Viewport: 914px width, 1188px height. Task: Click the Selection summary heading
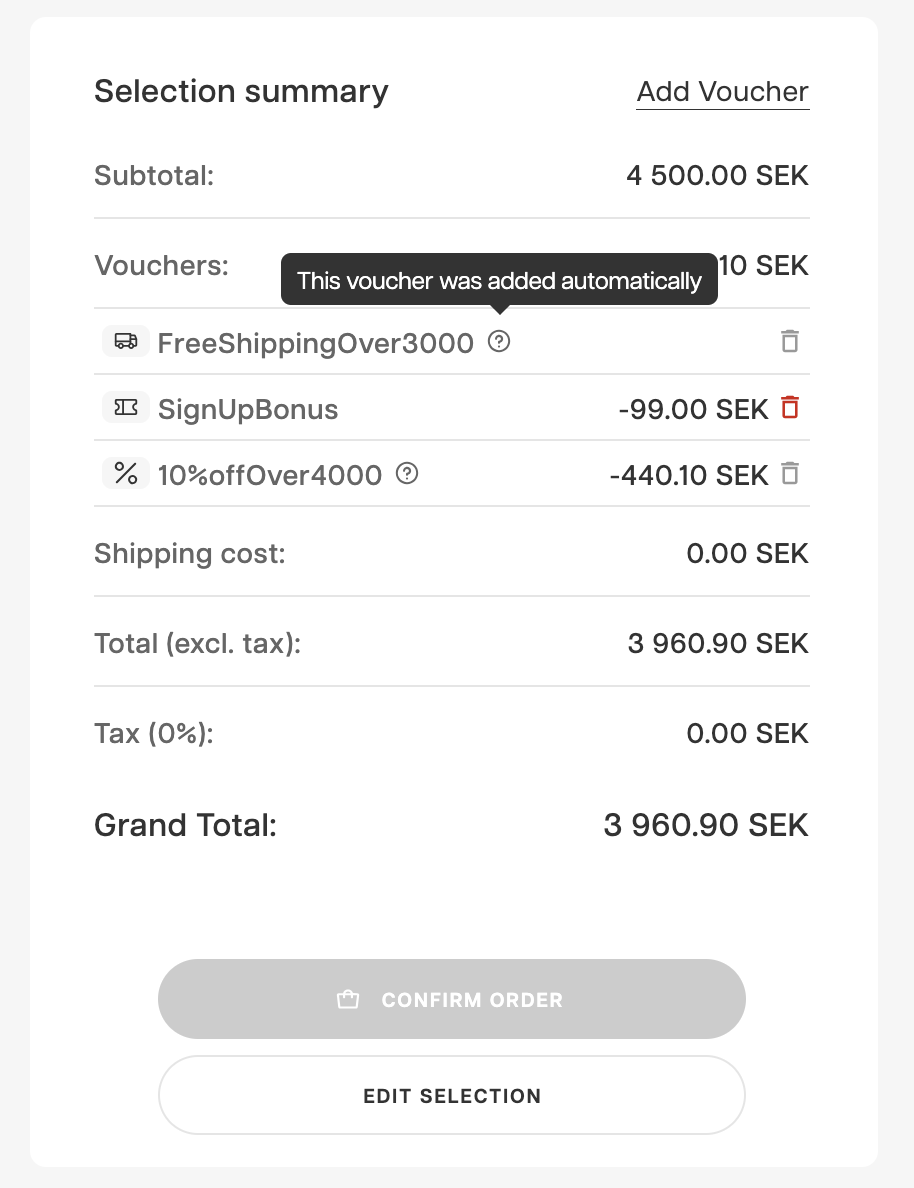coord(241,92)
